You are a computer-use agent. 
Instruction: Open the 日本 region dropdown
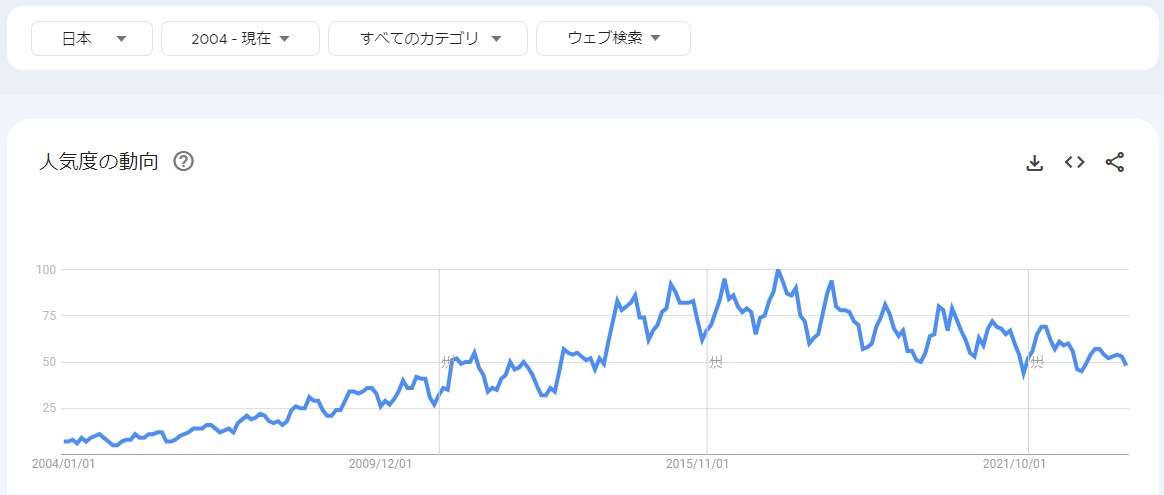click(92, 39)
